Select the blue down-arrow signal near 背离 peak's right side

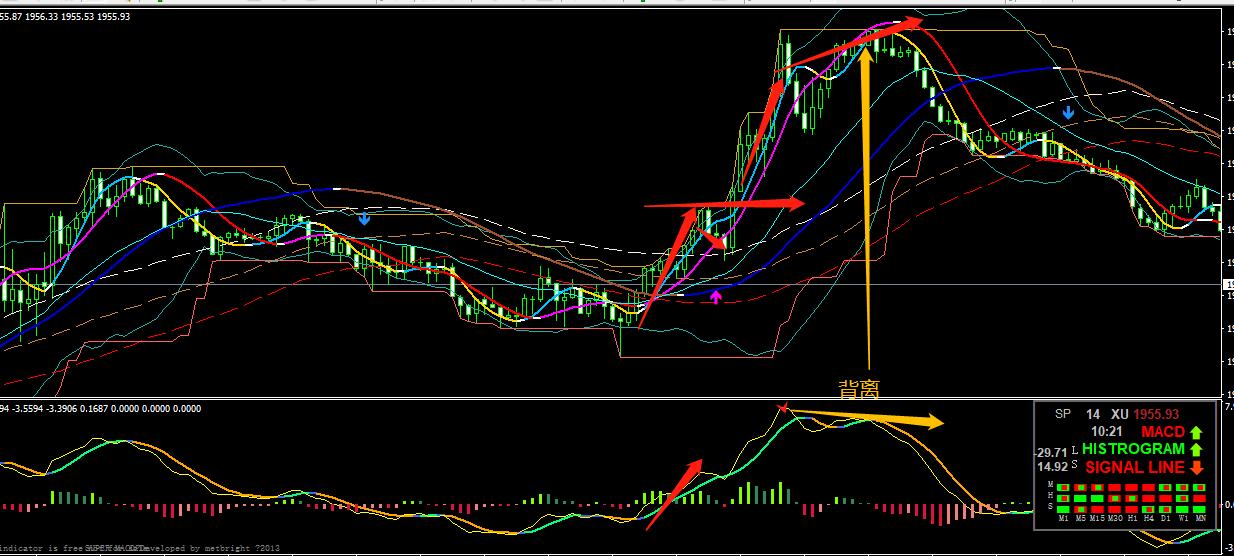coord(1068,112)
